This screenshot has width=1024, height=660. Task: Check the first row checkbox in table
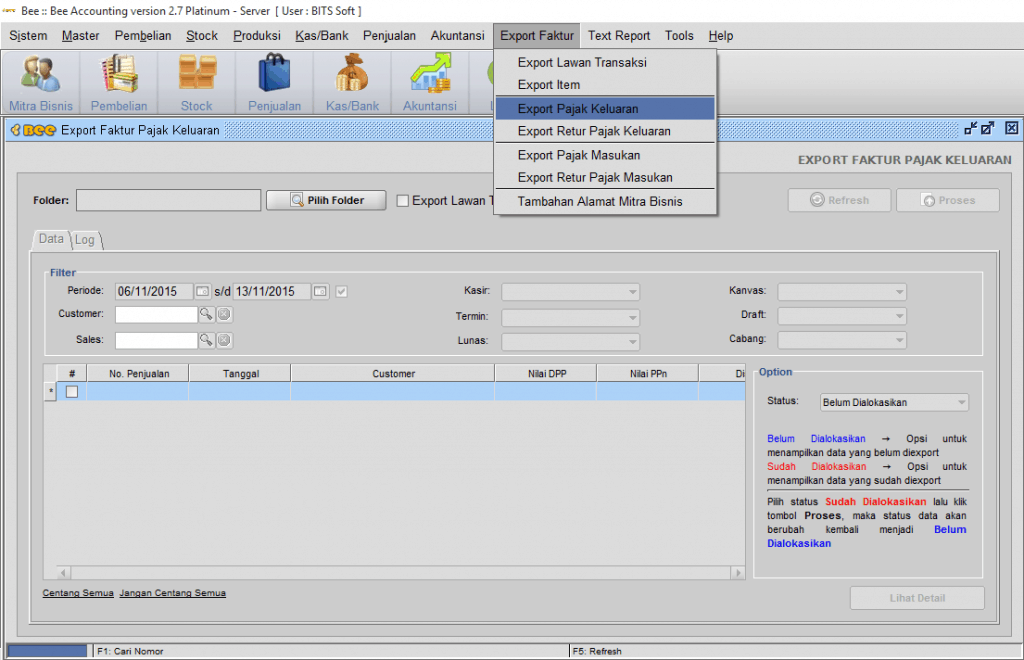click(x=72, y=392)
